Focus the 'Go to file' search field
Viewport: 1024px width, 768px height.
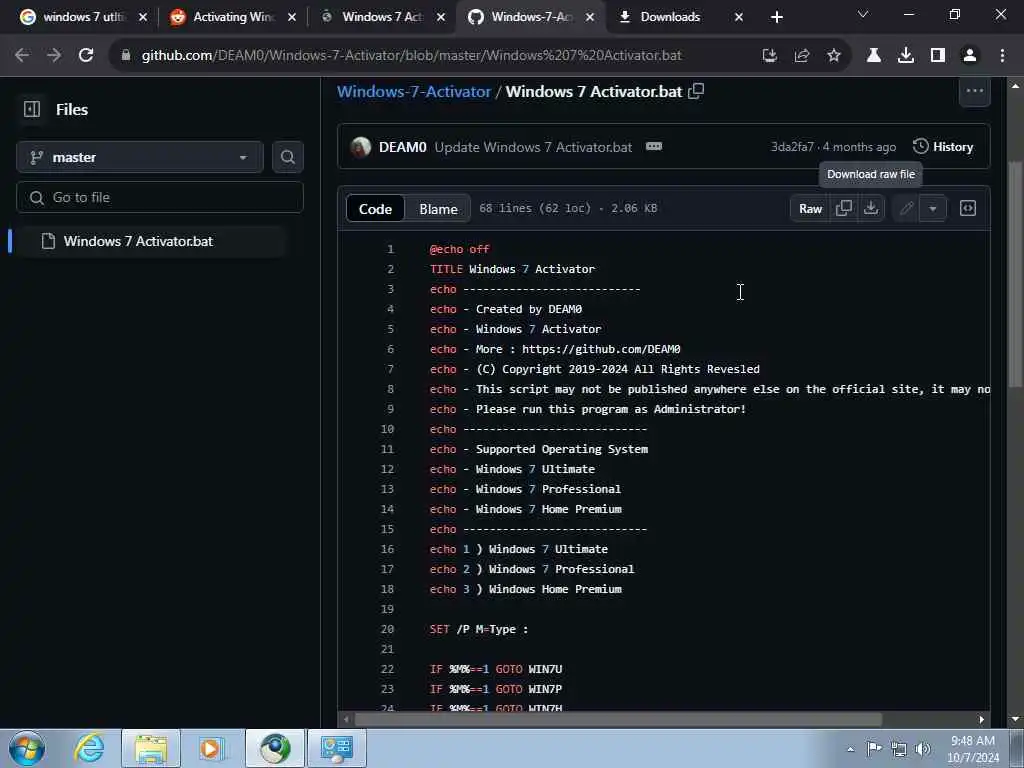tap(160, 197)
